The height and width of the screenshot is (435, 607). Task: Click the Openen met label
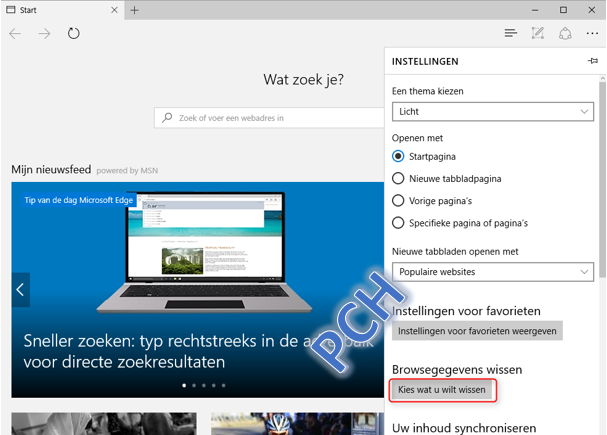[x=417, y=138]
